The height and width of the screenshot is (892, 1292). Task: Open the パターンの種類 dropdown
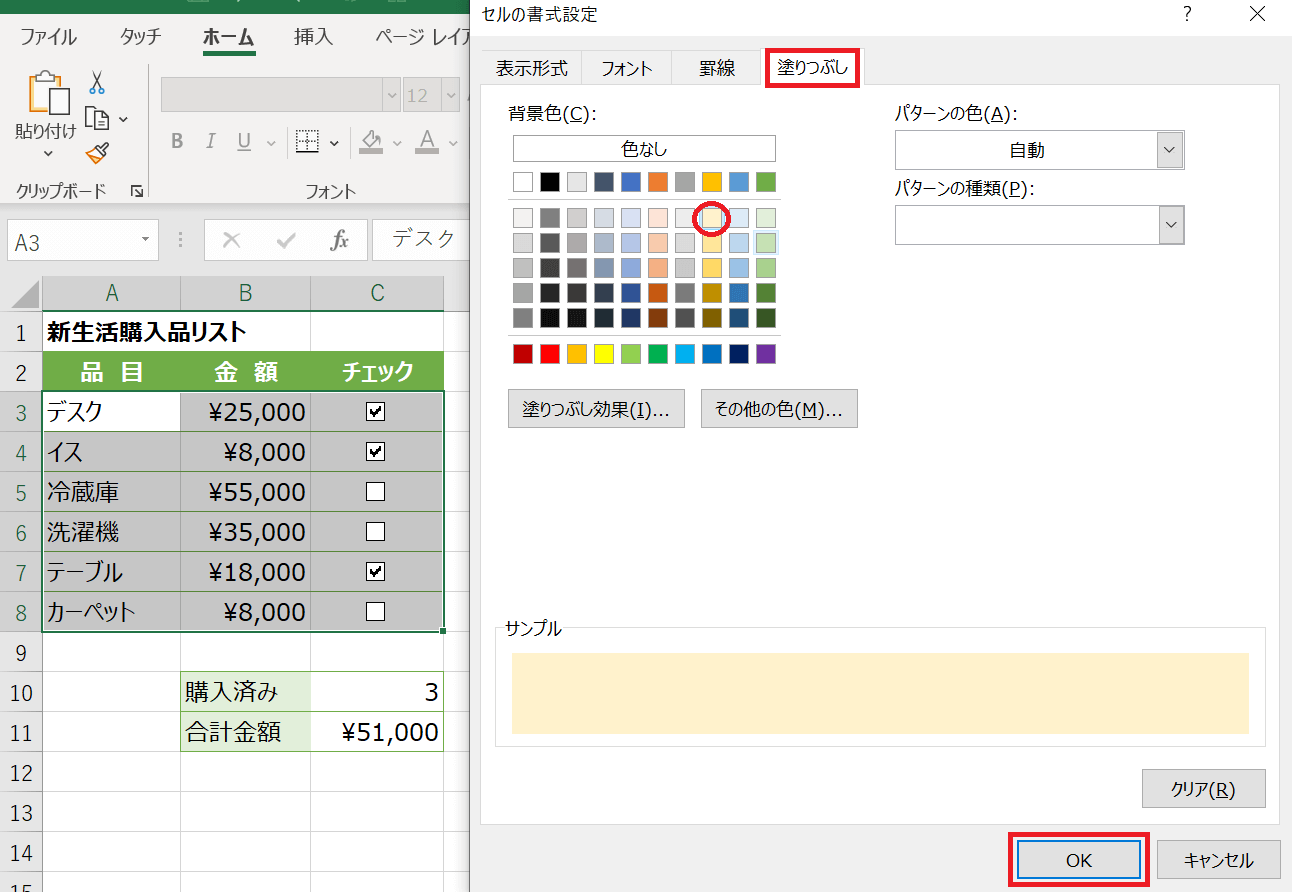click(x=1170, y=225)
